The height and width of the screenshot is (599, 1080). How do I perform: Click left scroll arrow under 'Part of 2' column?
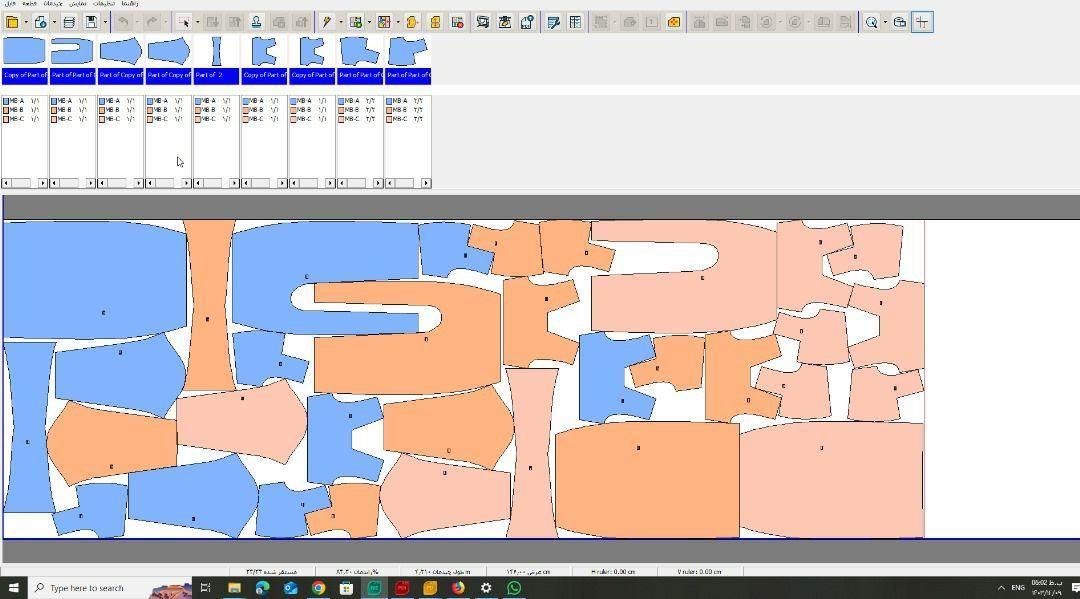click(198, 183)
